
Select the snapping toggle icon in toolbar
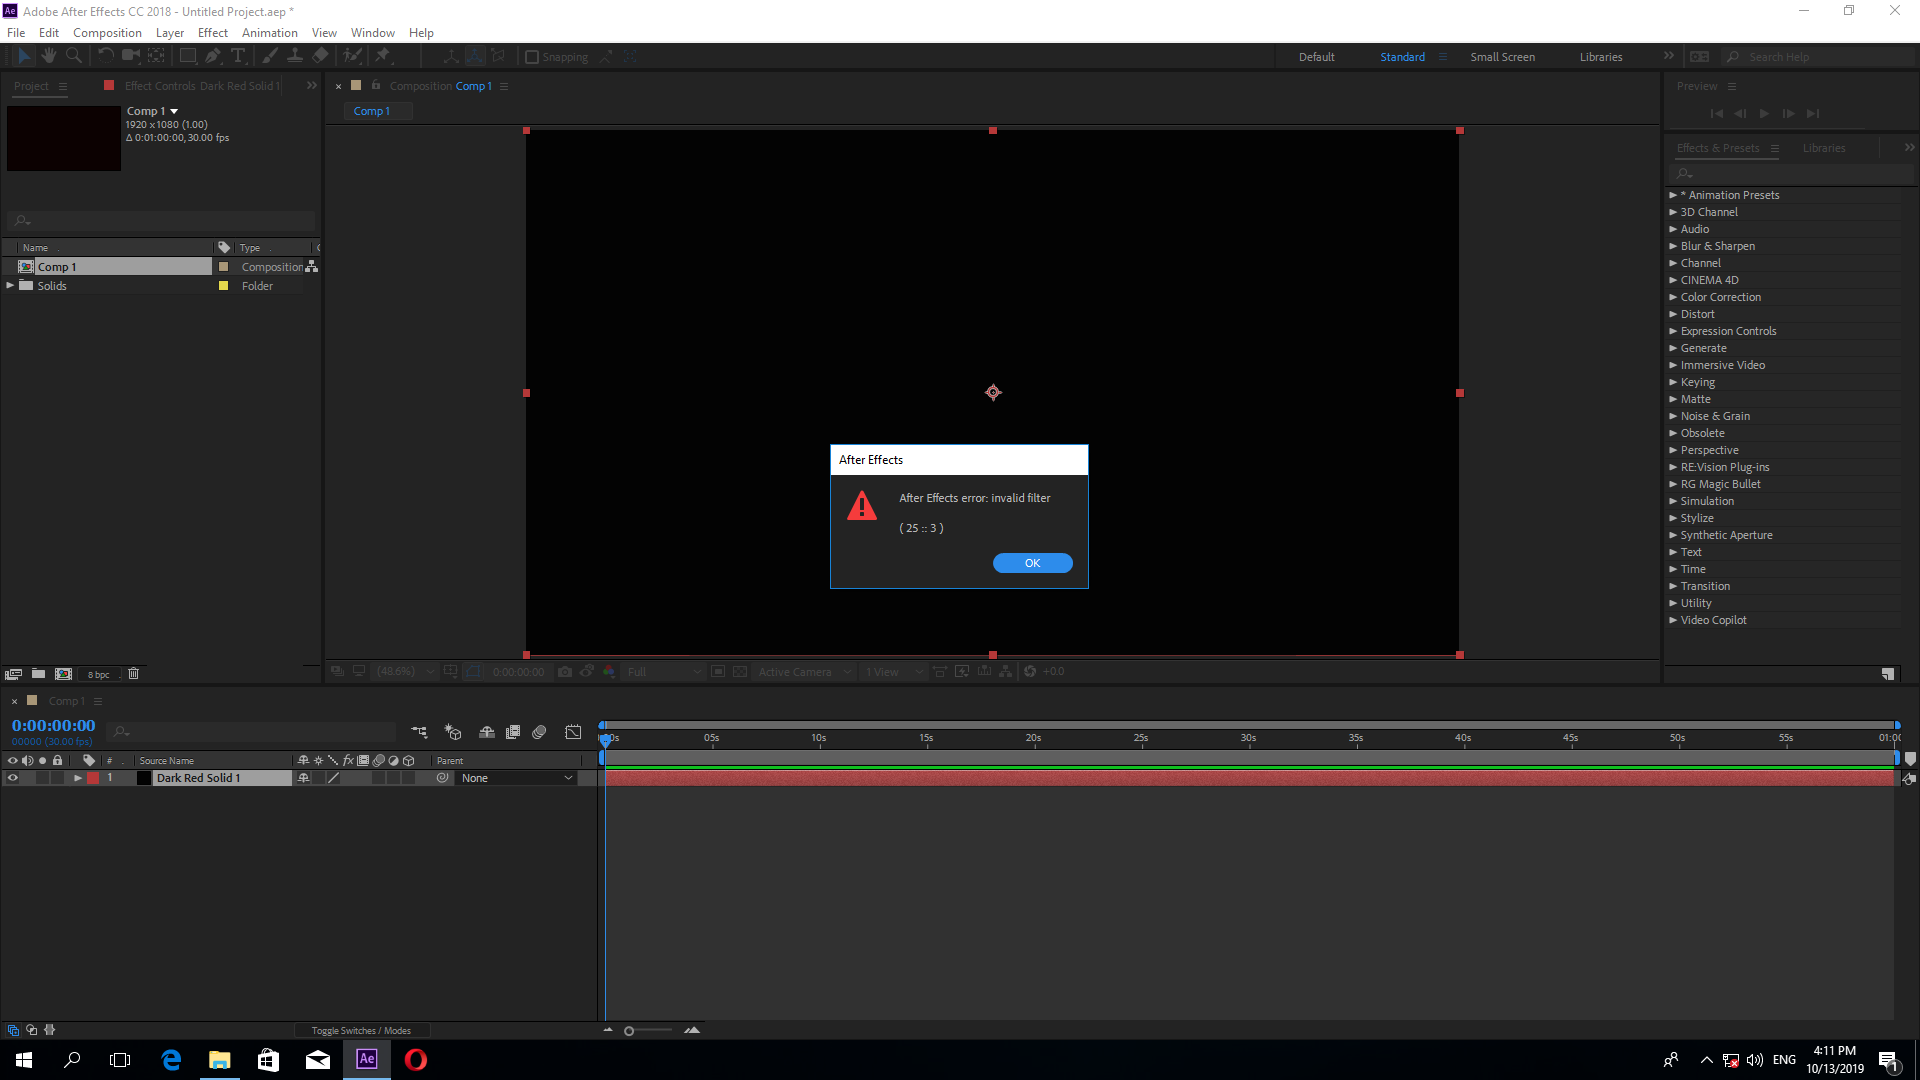531,55
